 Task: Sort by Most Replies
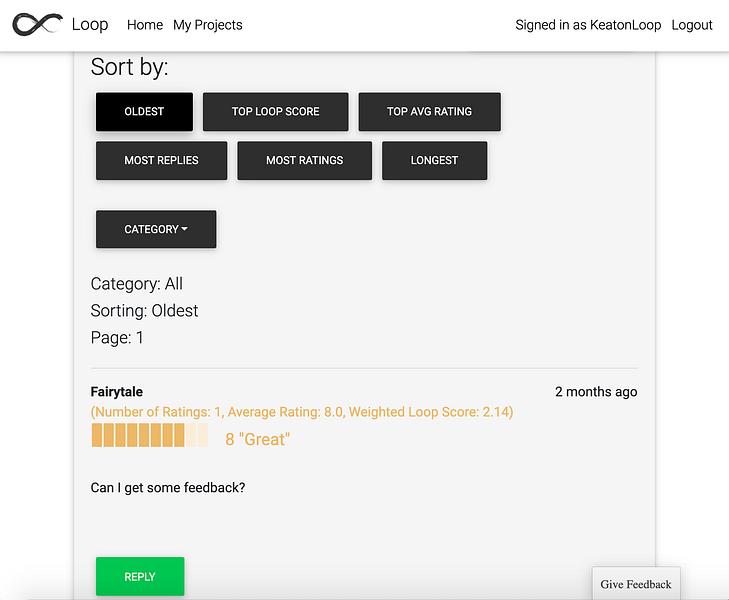[161, 160]
